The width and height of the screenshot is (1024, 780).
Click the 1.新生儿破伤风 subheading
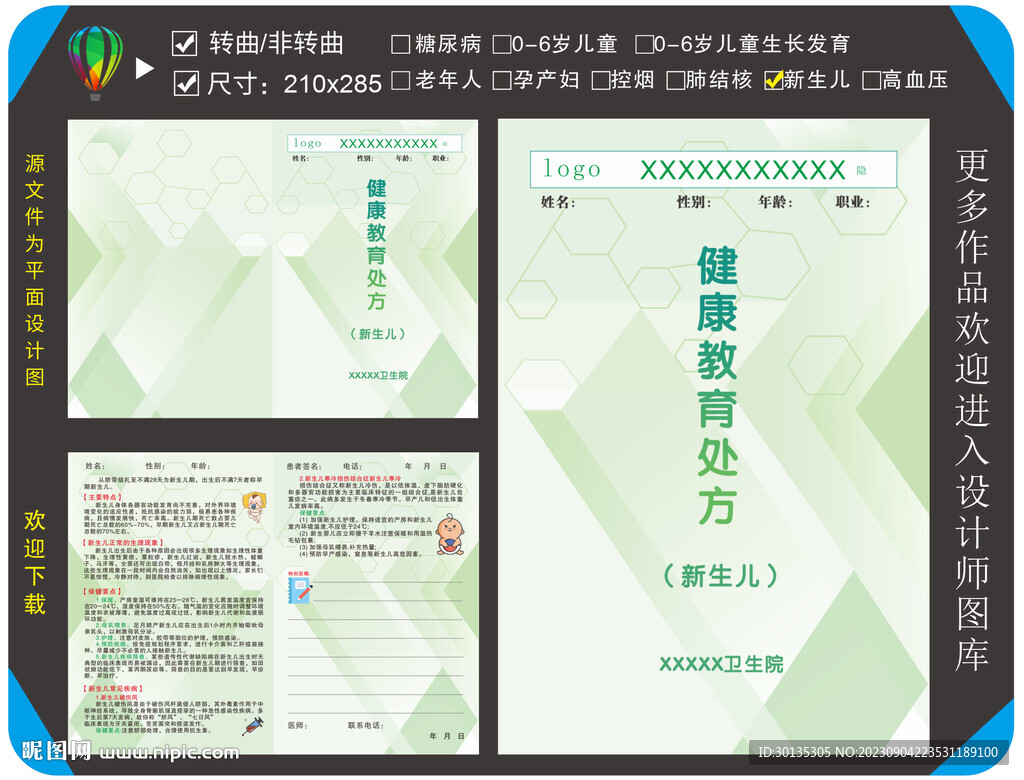point(116,698)
